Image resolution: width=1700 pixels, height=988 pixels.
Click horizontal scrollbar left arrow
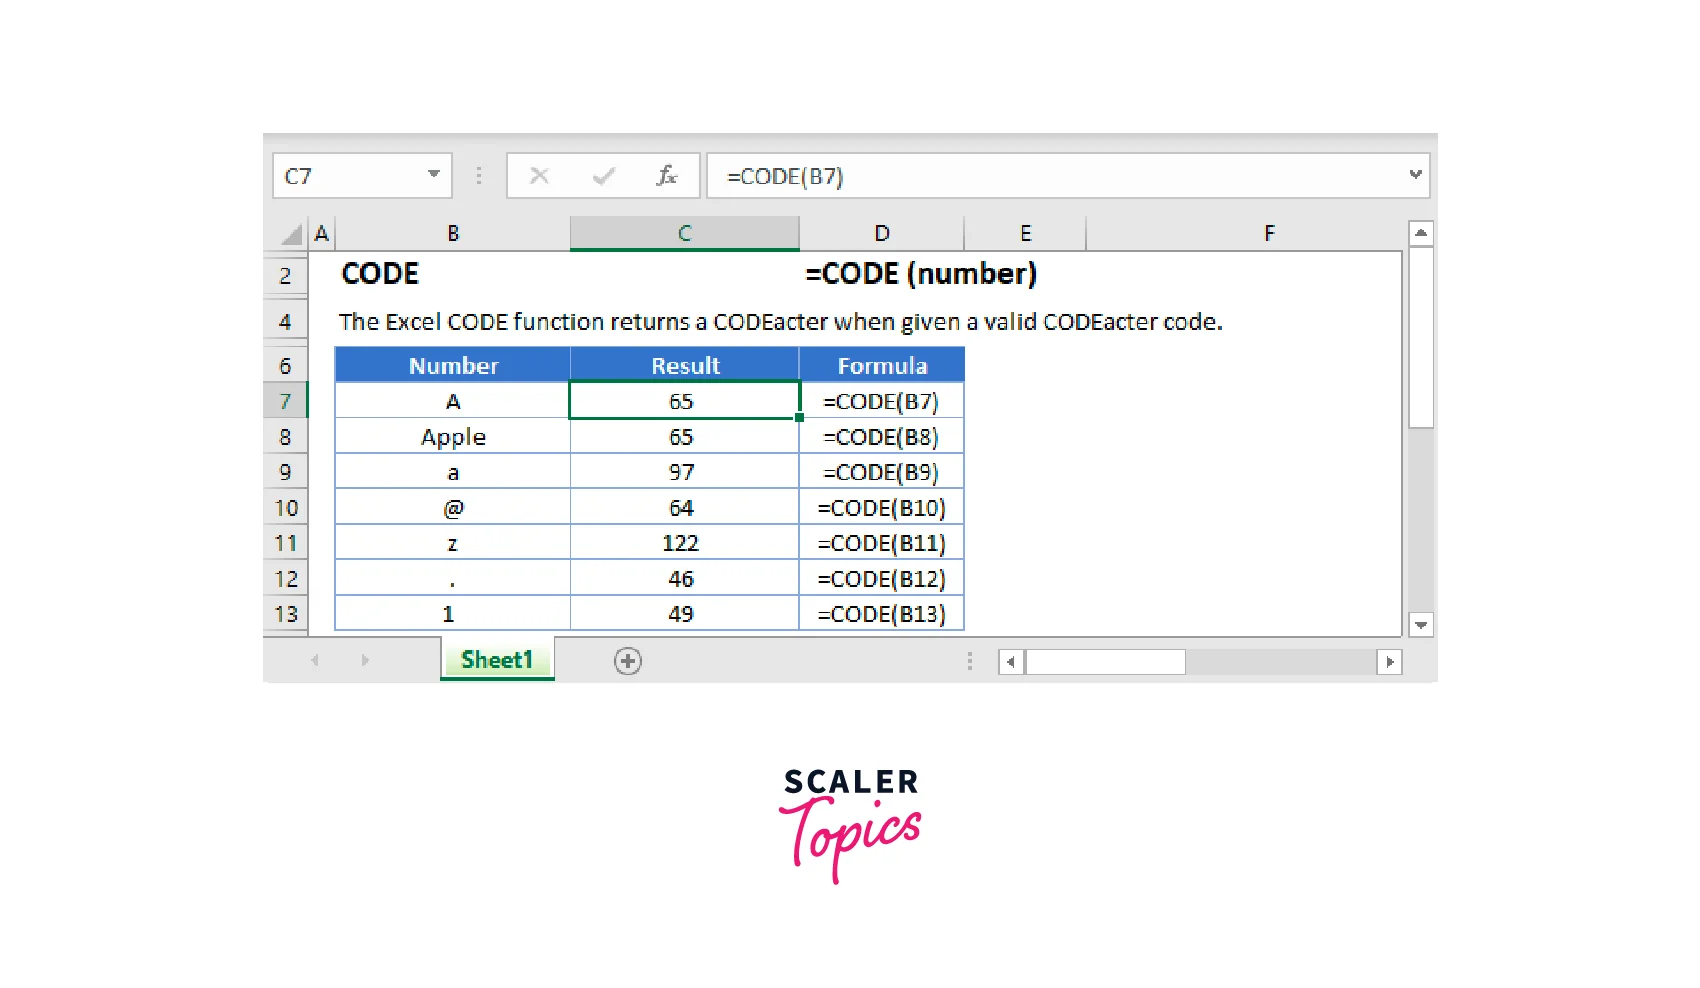pos(1011,662)
